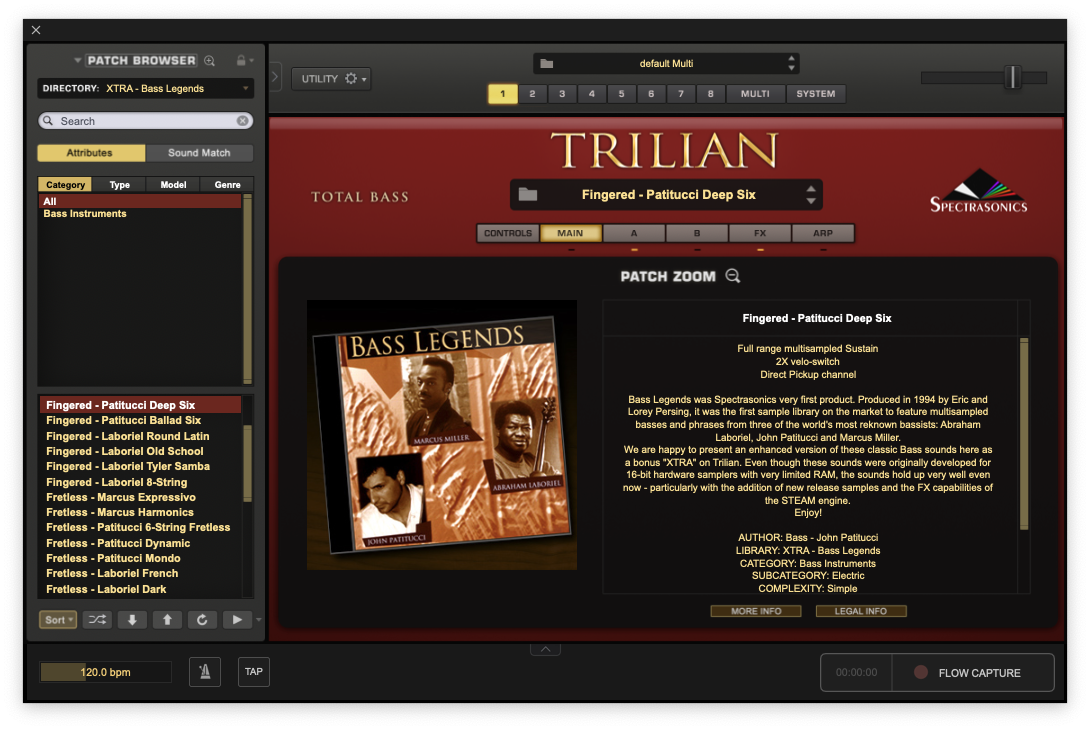Viewport: 1090px width, 730px height.
Task: Step to next patch with down arrow
Action: 132,619
